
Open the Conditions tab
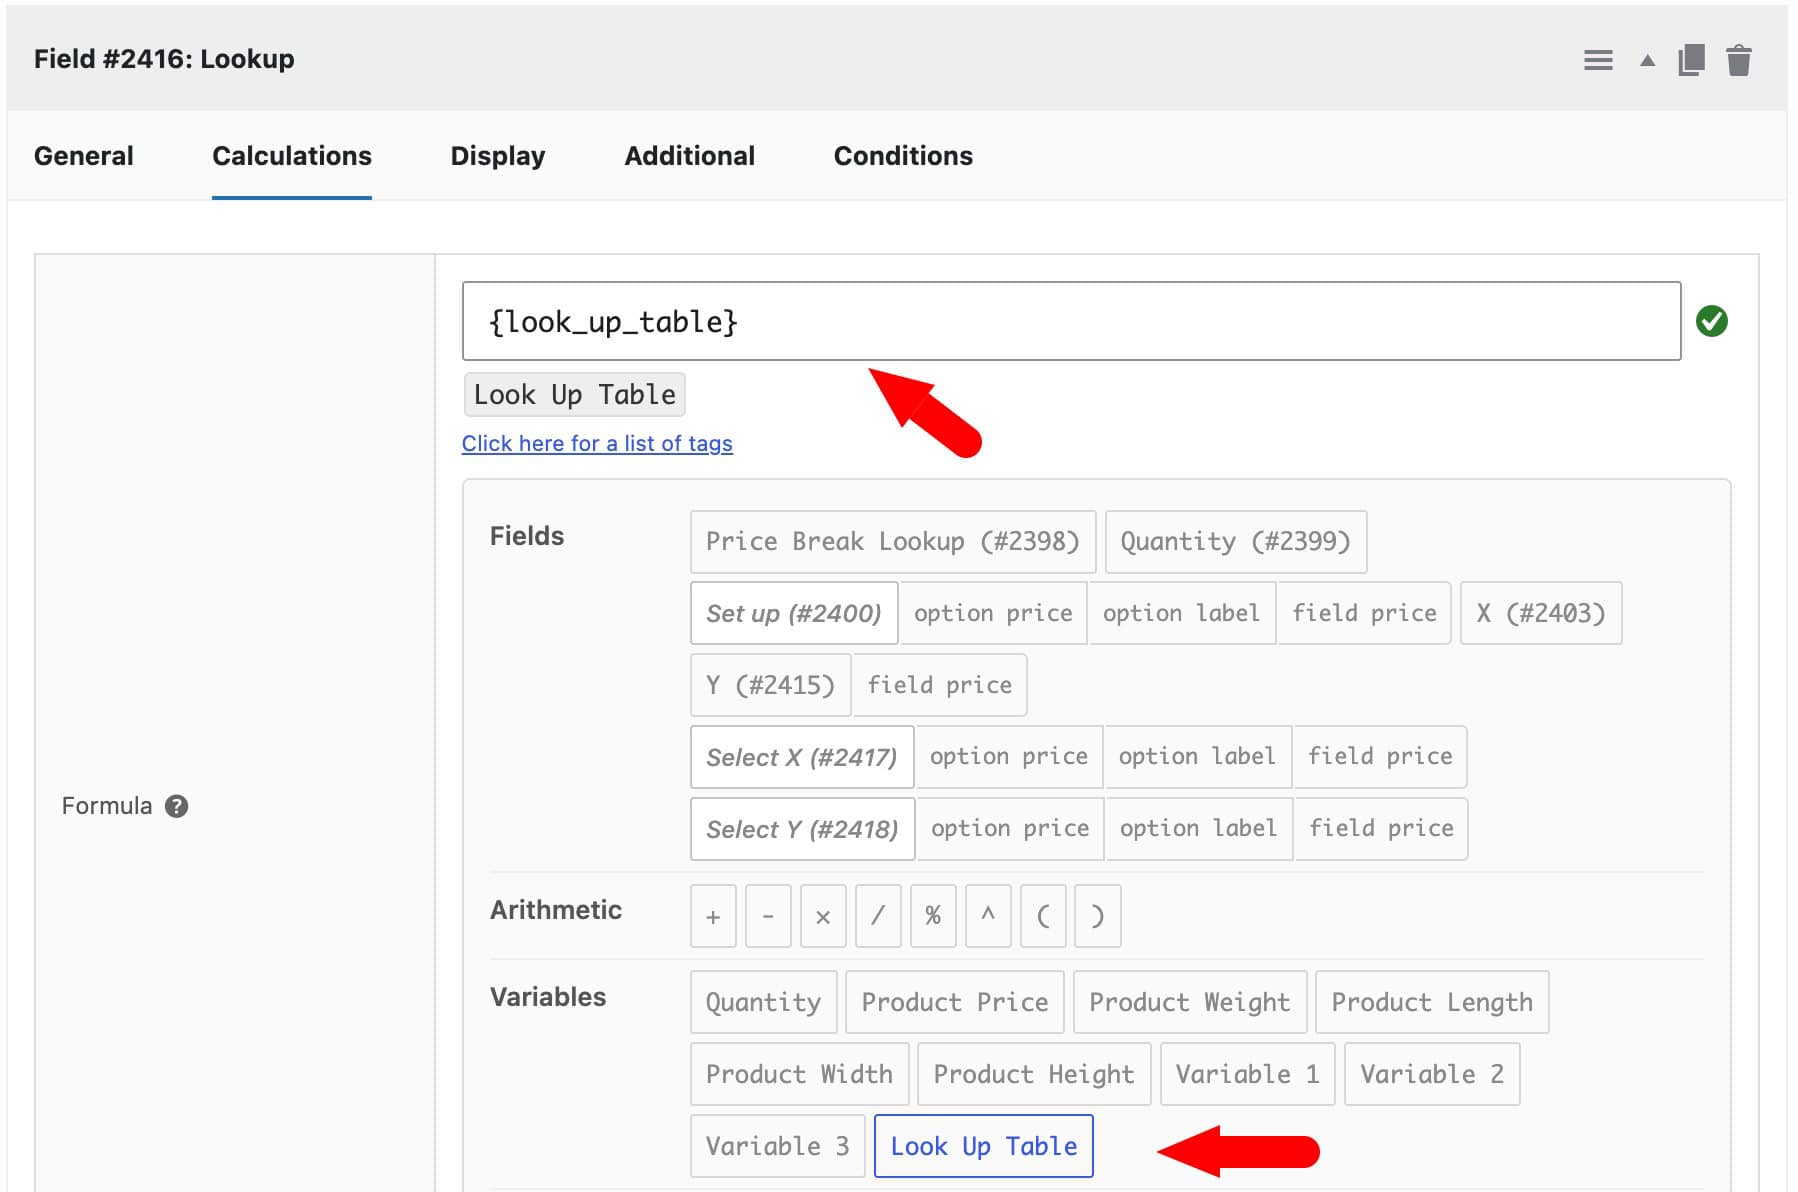903,156
